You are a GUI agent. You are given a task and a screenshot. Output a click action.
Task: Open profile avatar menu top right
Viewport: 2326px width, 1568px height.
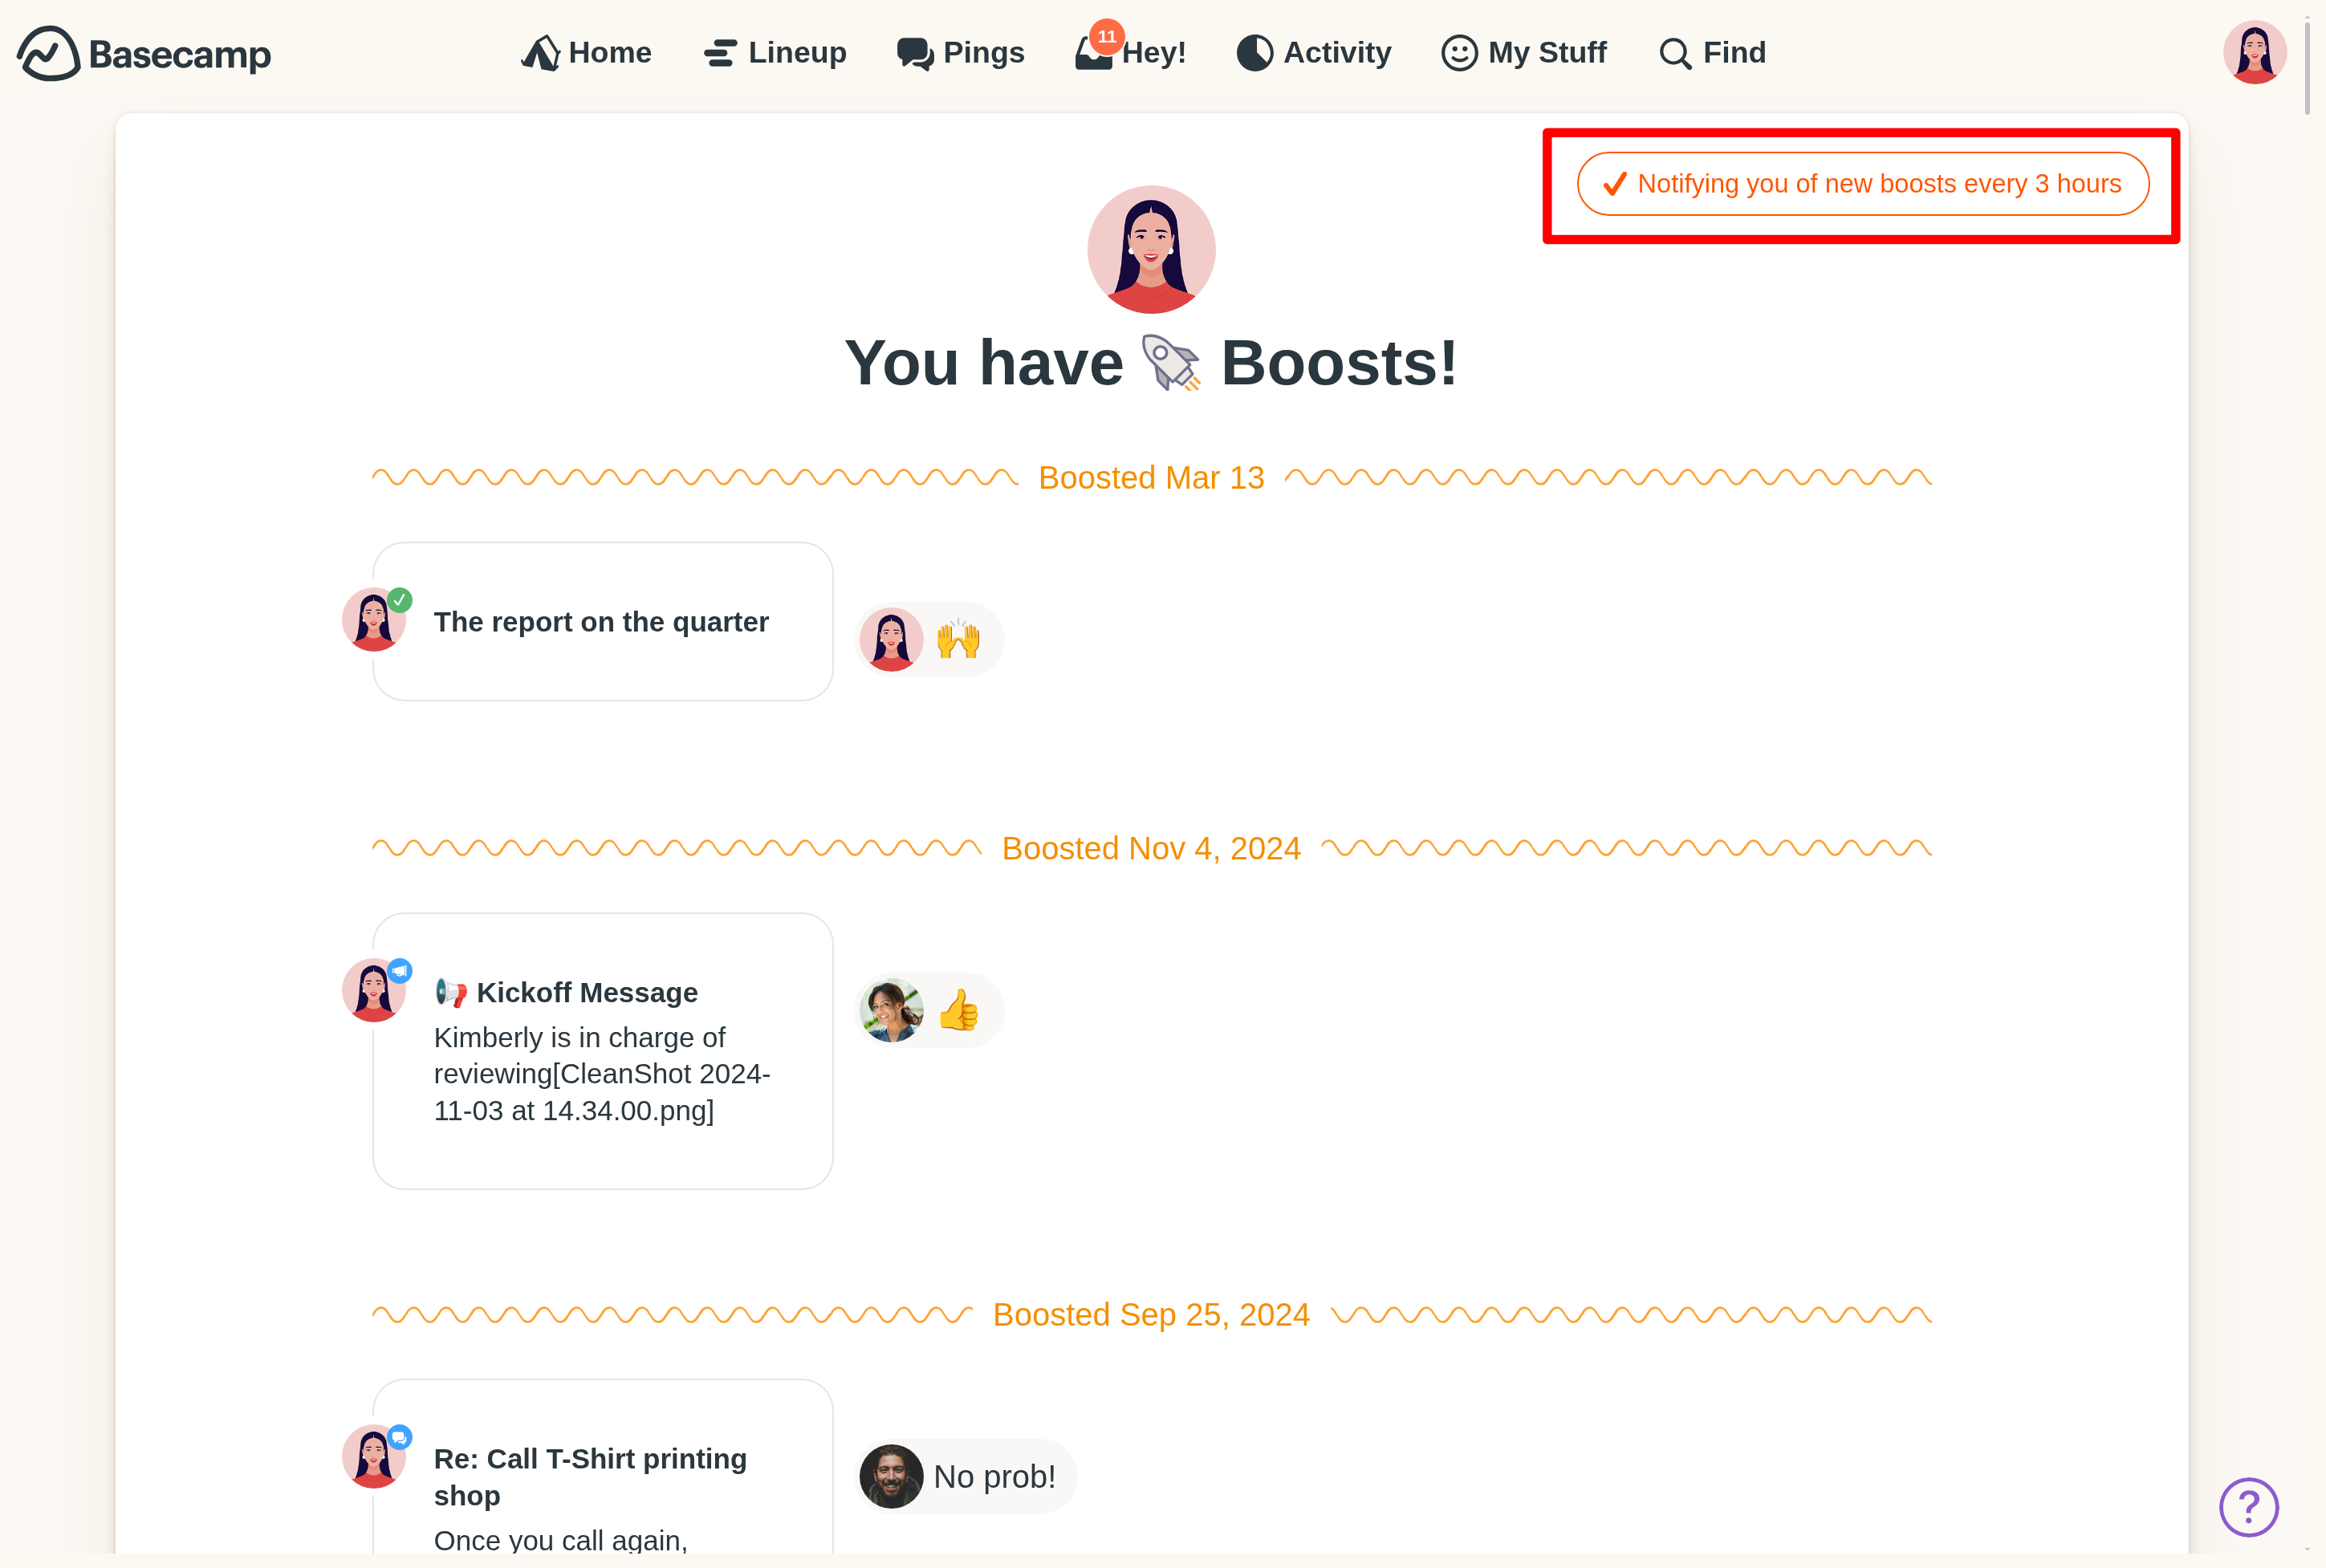coord(2254,53)
